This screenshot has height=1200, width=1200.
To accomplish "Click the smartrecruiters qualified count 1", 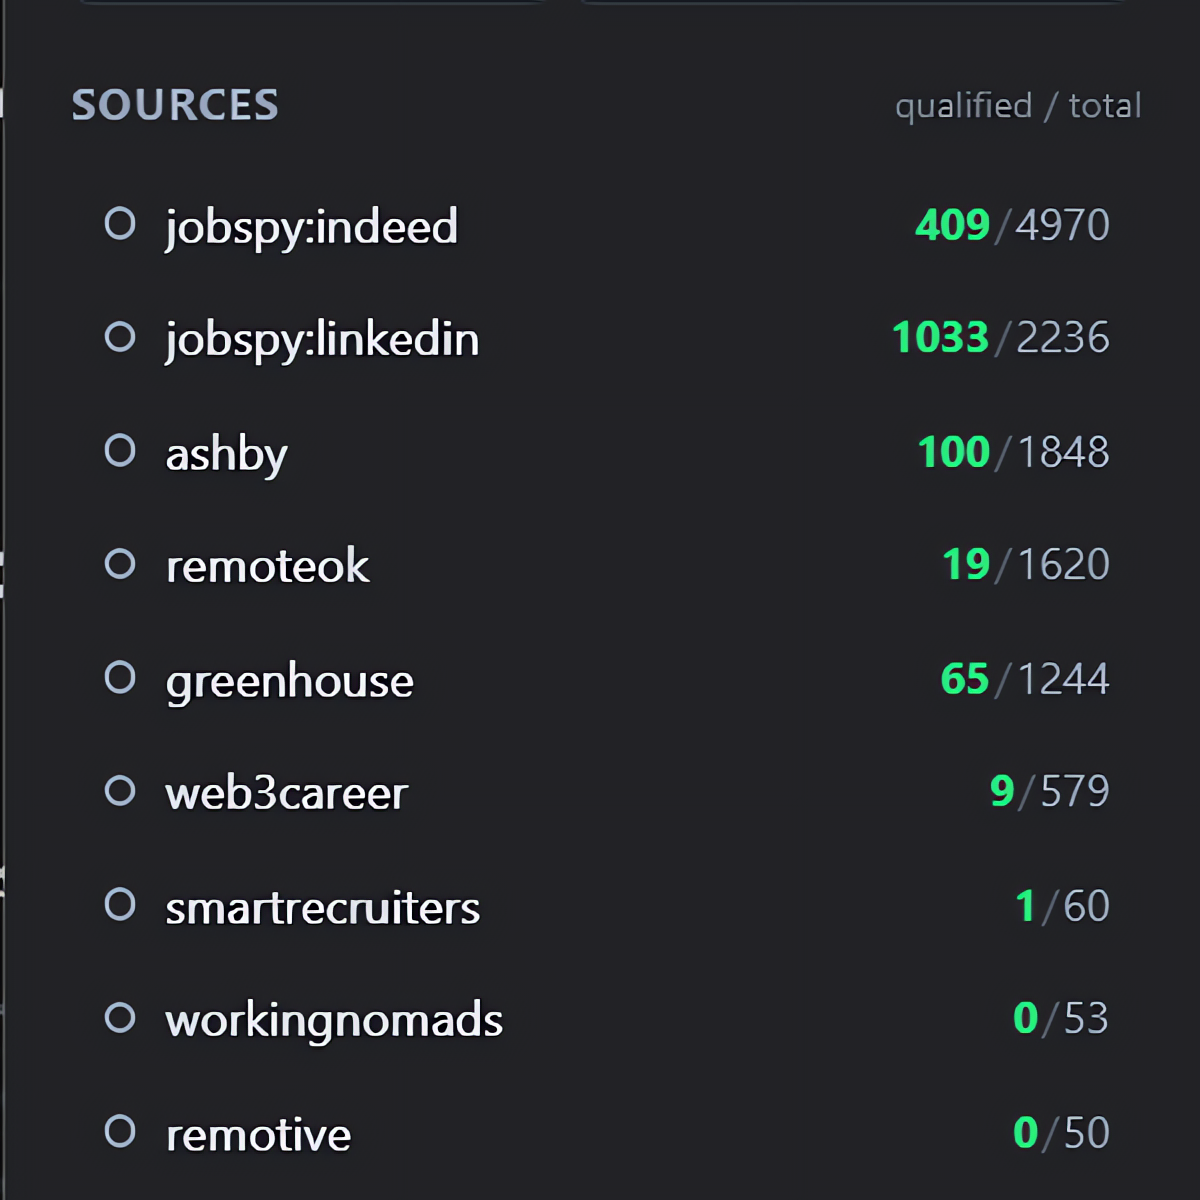I will tap(1025, 906).
